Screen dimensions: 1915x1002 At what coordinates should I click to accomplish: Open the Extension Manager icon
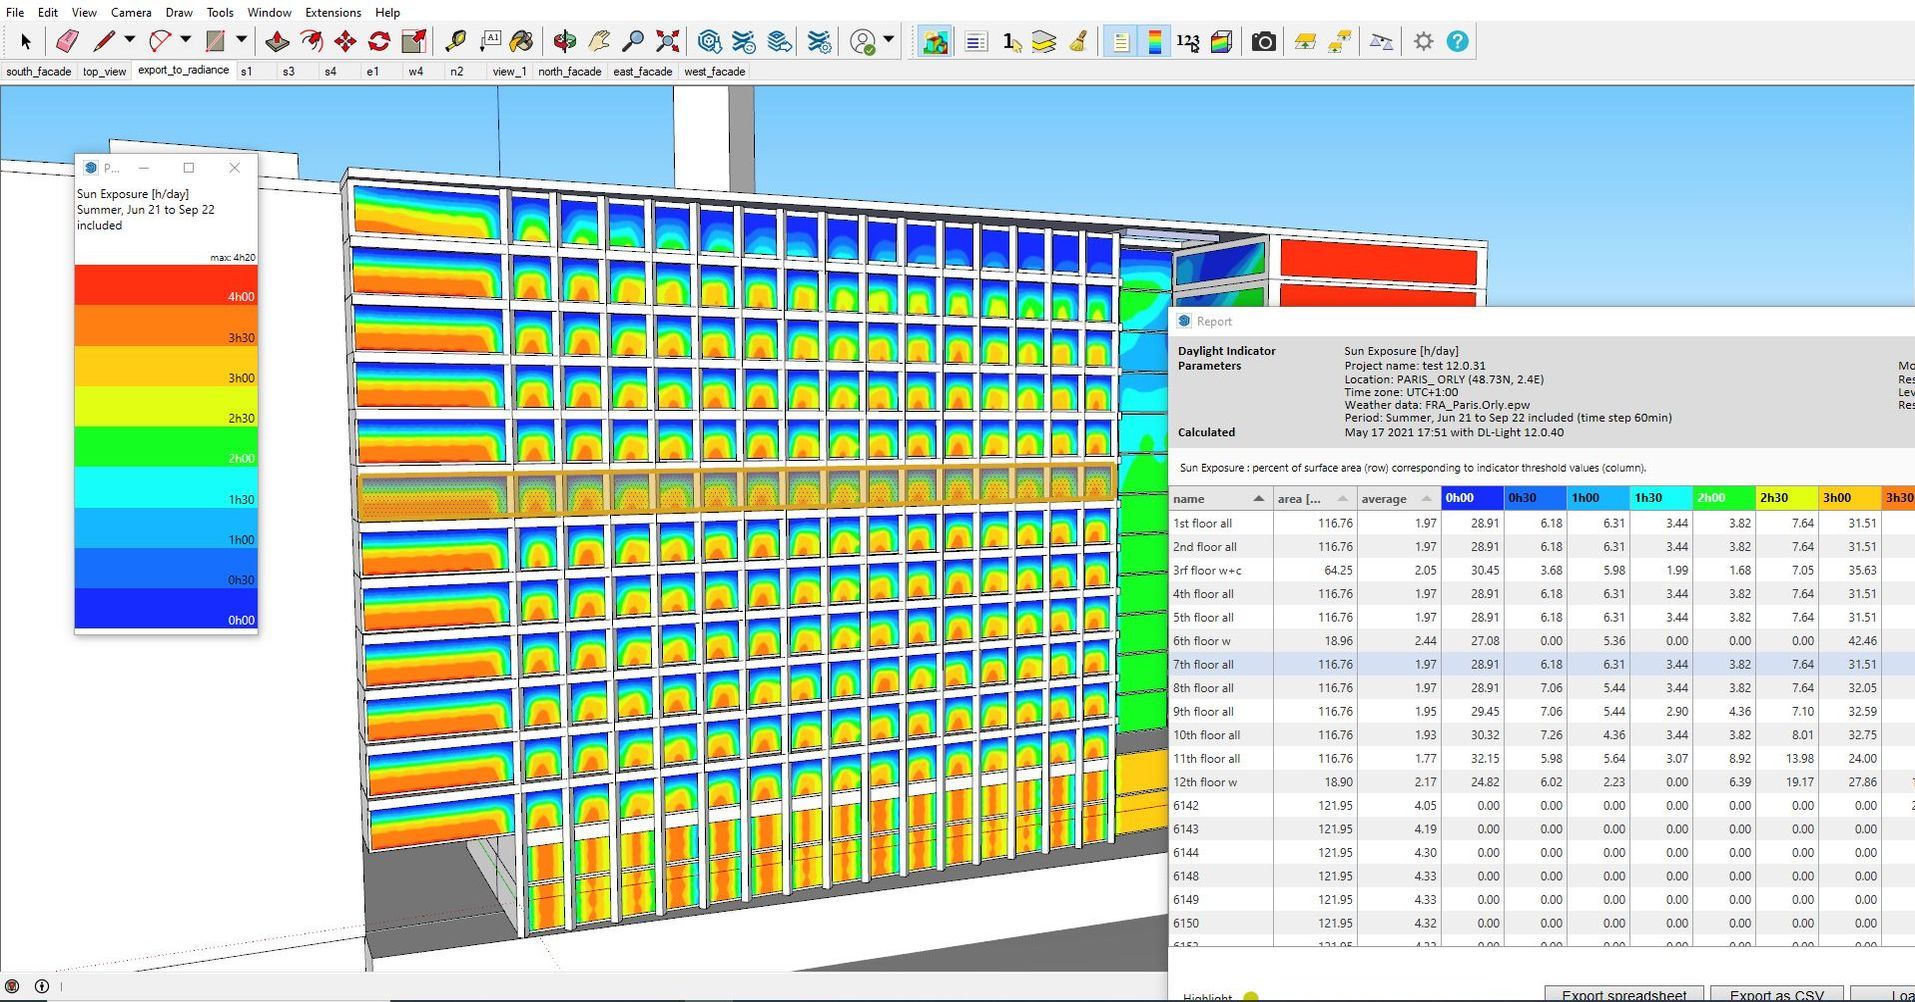[x=819, y=41]
